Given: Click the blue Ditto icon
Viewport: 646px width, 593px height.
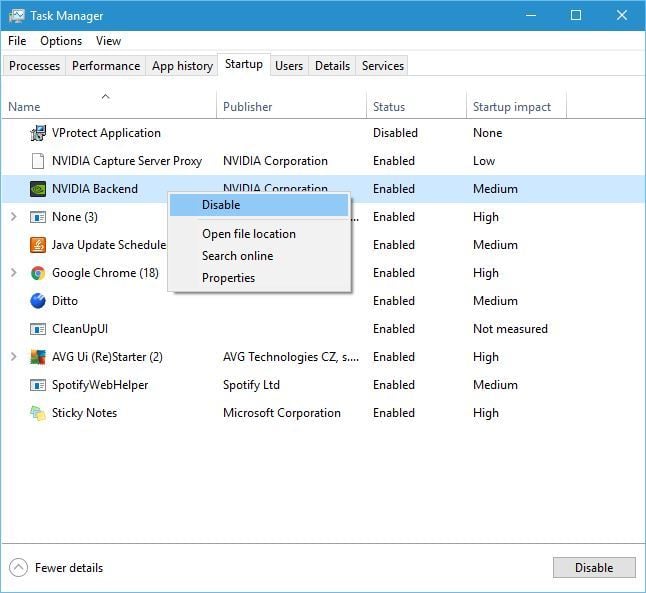Looking at the screenshot, I should tap(38, 301).
